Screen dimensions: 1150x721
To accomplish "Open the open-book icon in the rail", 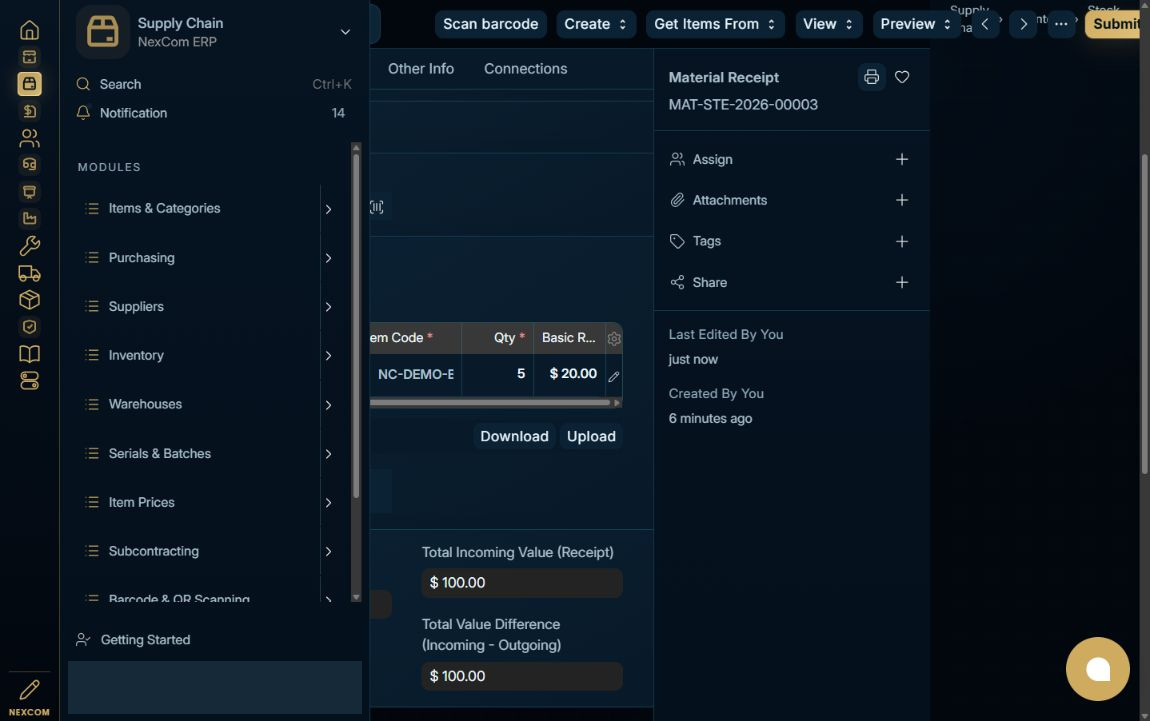I will coord(29,354).
